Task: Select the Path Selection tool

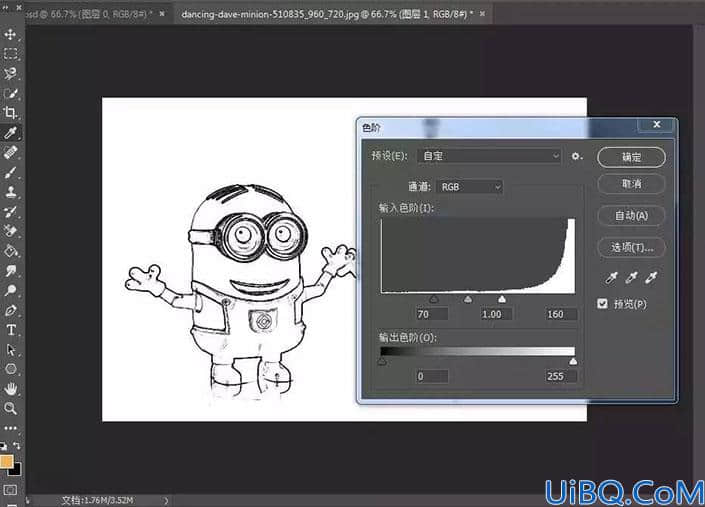Action: [x=10, y=350]
